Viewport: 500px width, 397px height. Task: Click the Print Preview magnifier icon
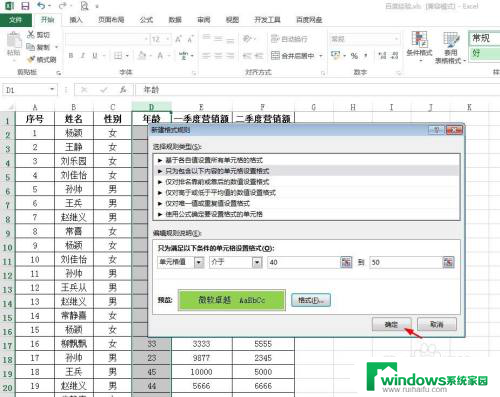[x=85, y=6]
